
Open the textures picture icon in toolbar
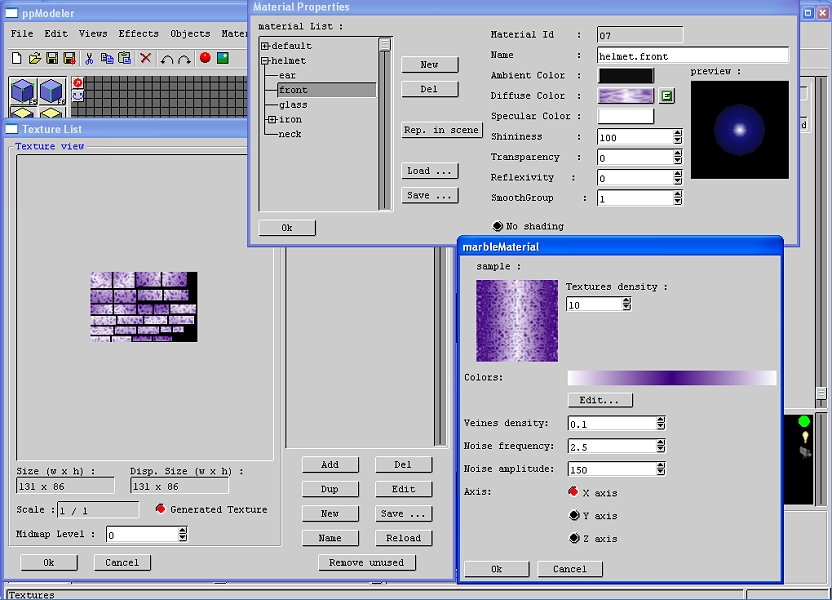pos(223,58)
